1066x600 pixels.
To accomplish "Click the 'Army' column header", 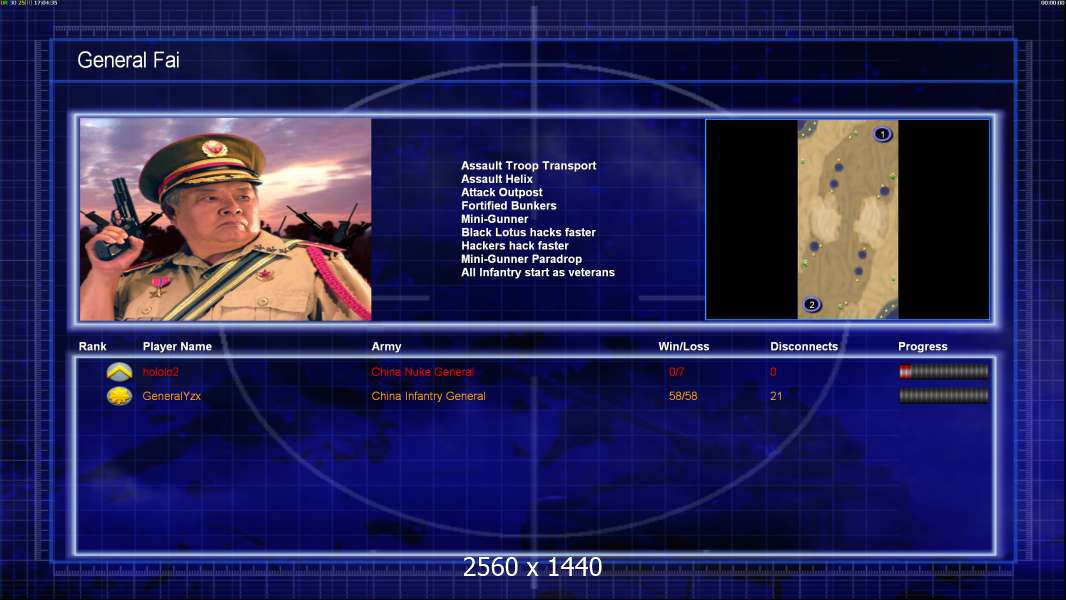I will [386, 347].
